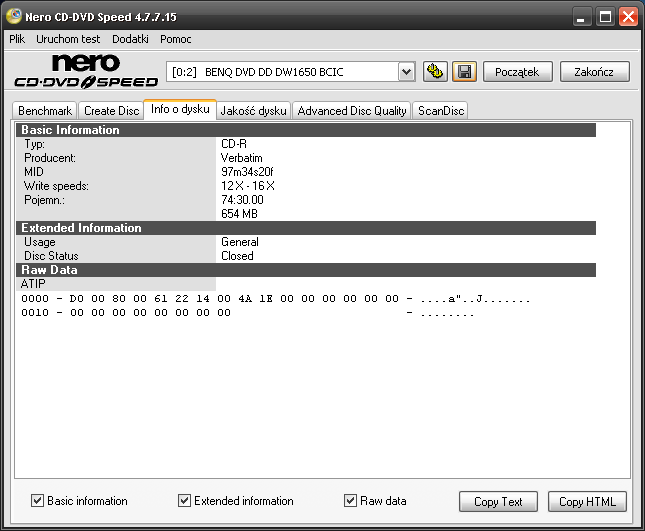Viewport: 645px width, 531px height.
Task: Close the Nero CD-DVD Speed window
Action: tap(628, 17)
